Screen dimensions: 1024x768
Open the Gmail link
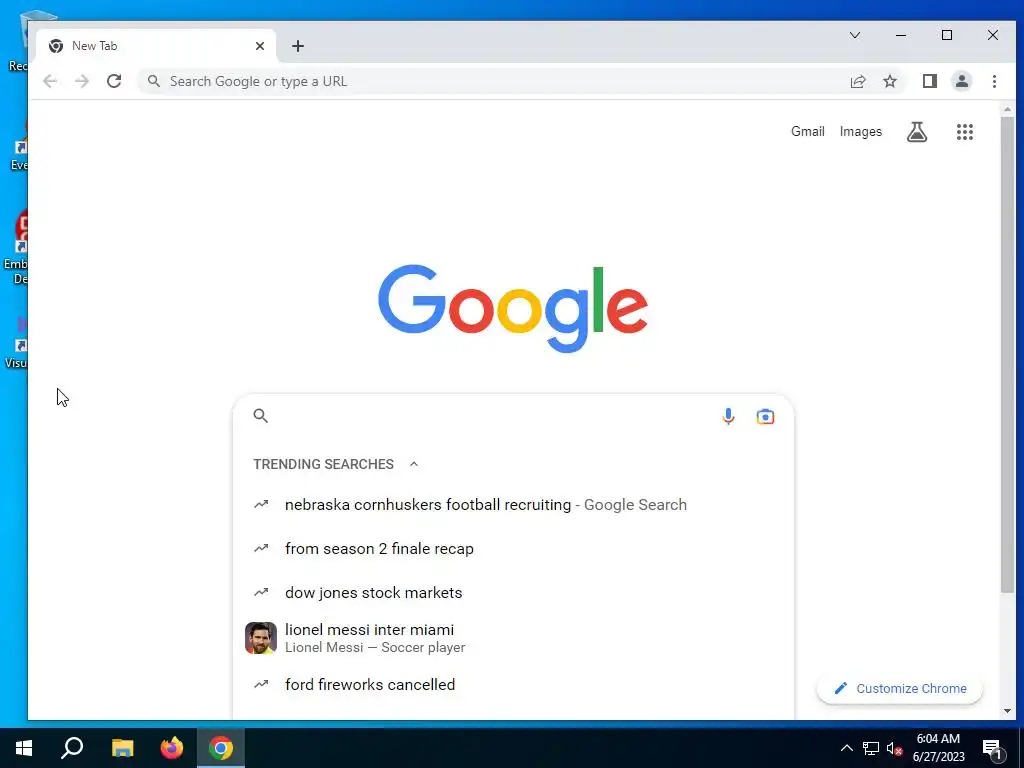[808, 131]
